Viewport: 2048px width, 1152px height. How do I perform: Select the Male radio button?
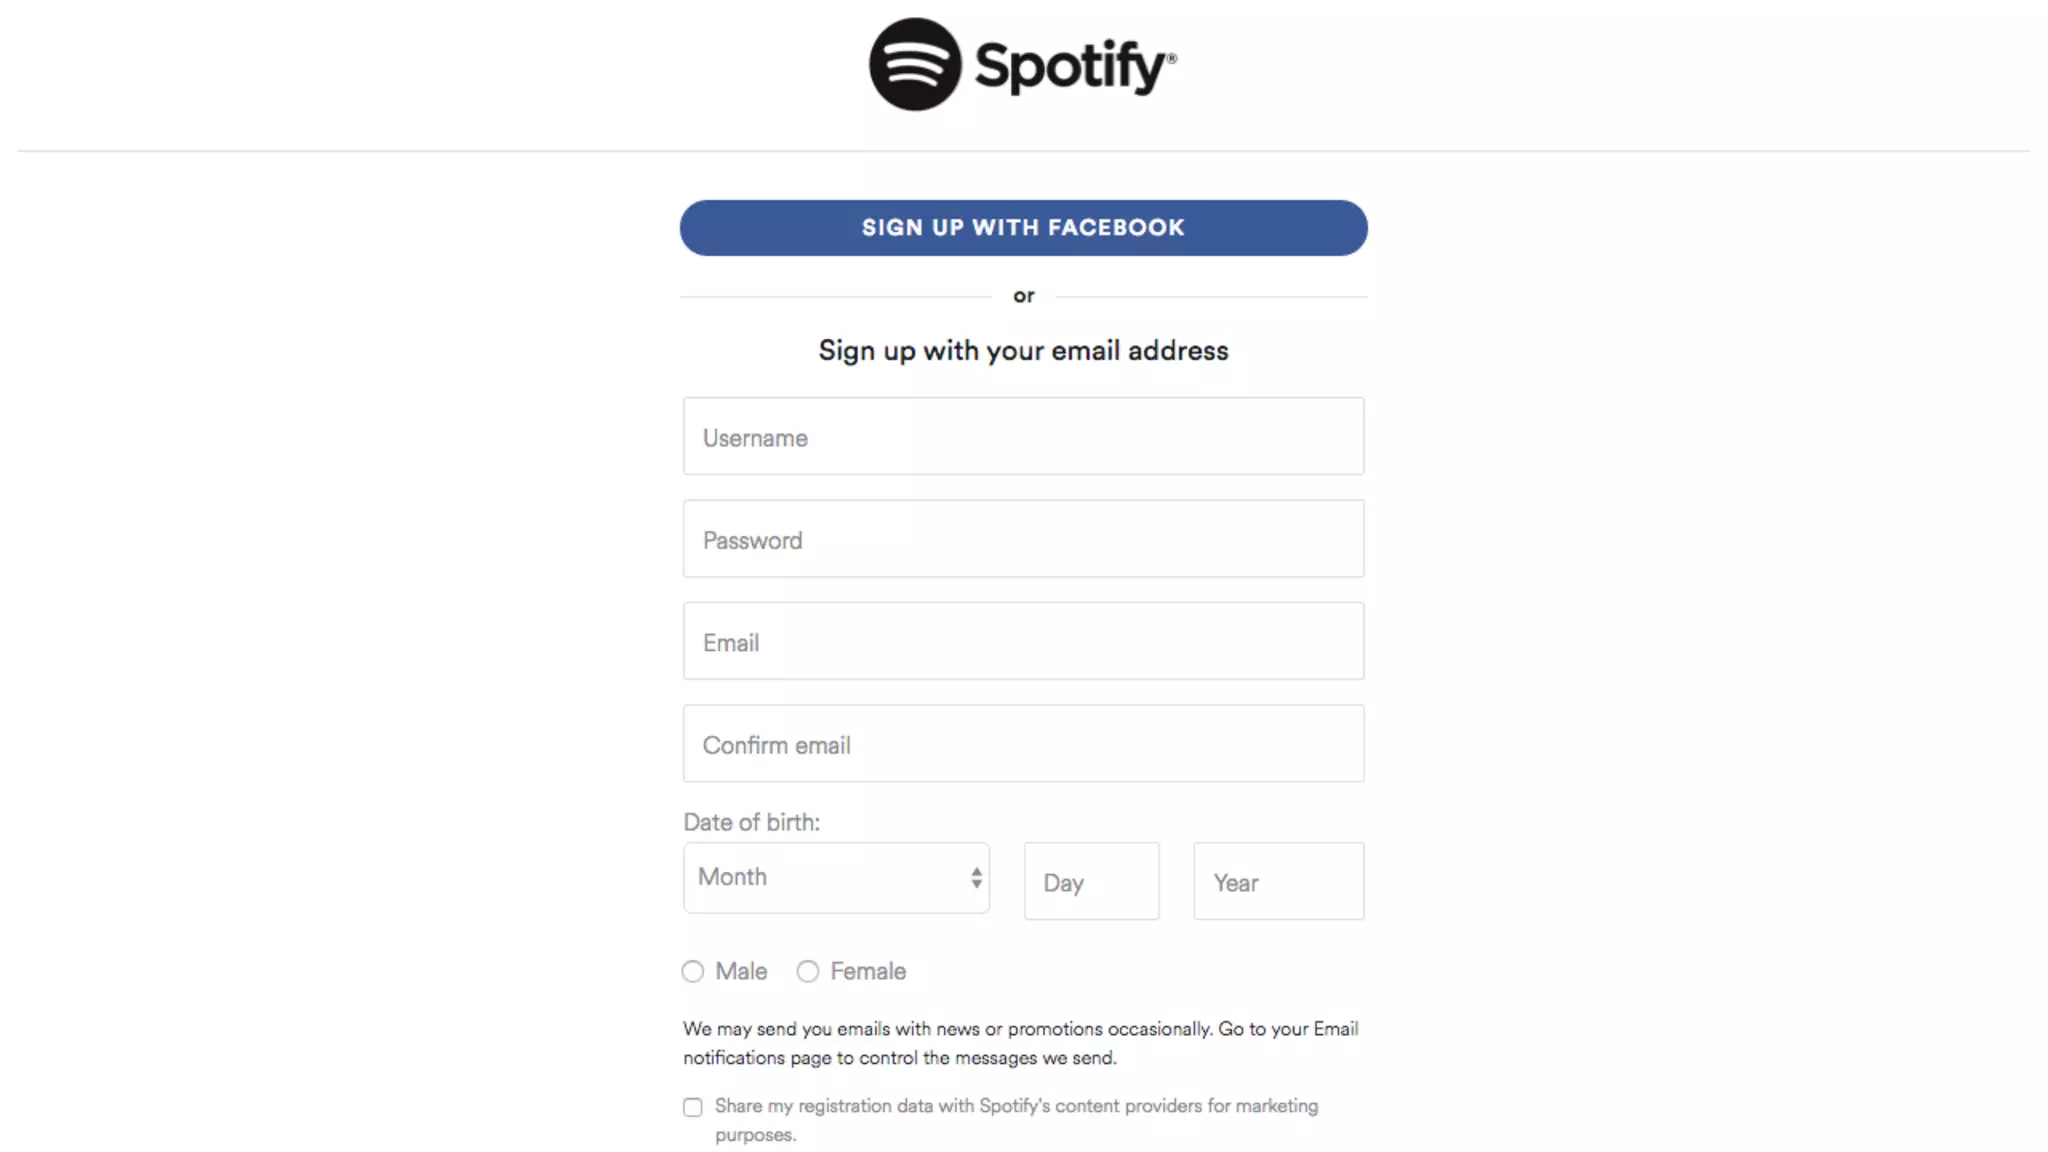click(693, 972)
